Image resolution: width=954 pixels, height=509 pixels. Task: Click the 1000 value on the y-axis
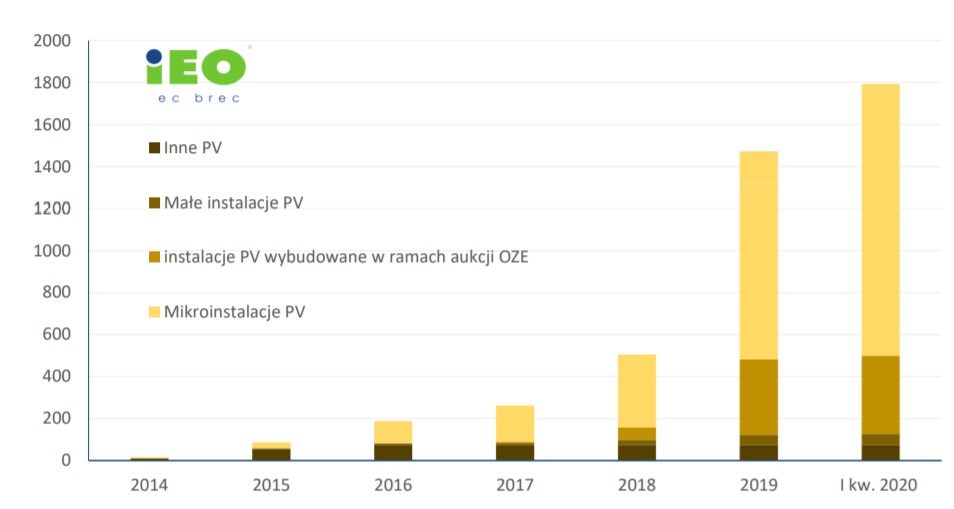click(x=52, y=251)
